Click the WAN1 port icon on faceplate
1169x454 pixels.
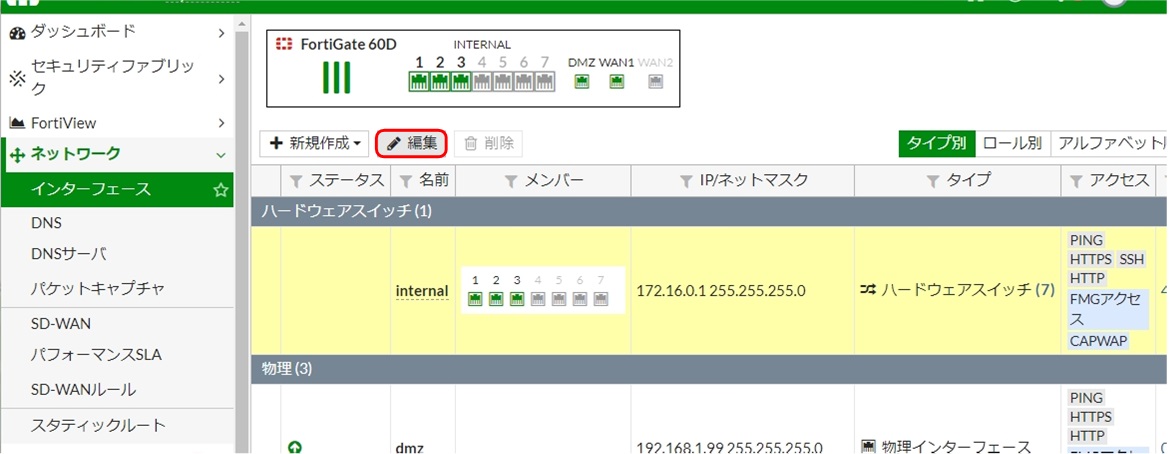[616, 82]
